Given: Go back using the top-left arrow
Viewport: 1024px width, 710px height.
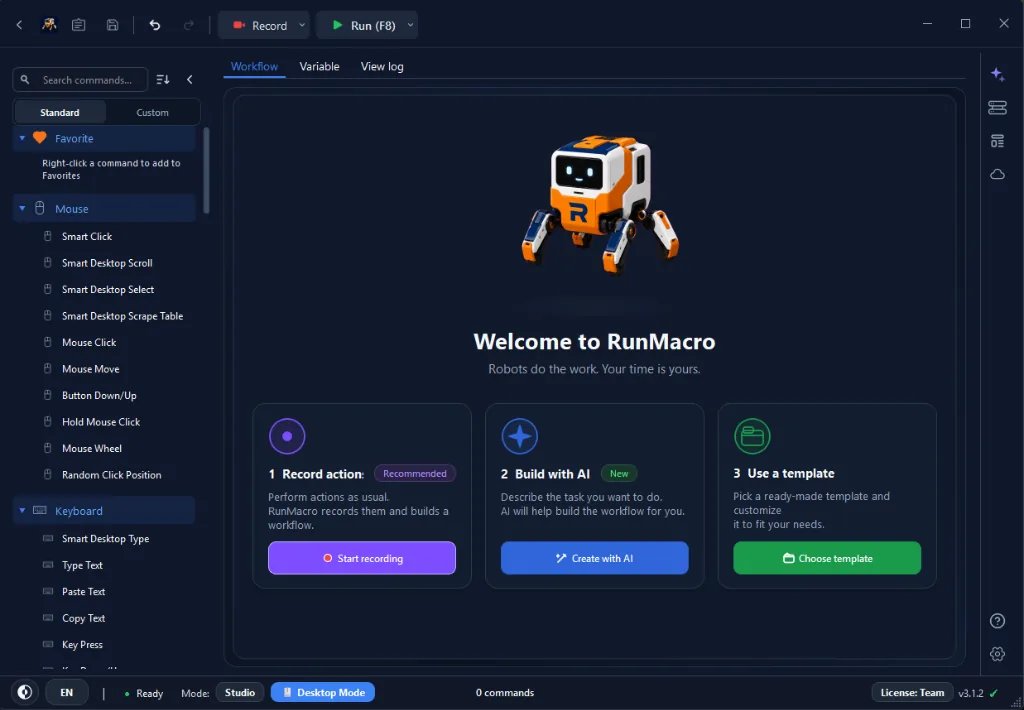Looking at the screenshot, I should pyautogui.click(x=20, y=25).
